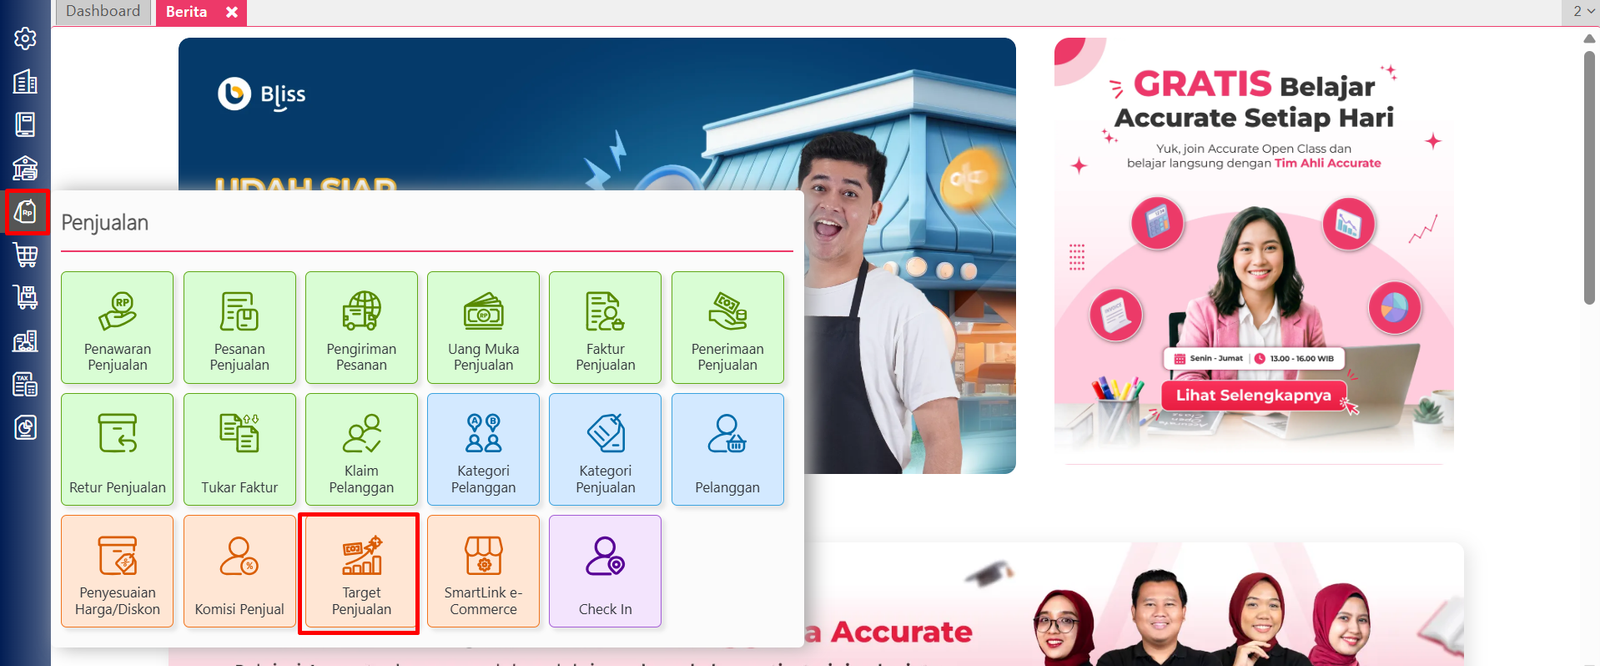This screenshot has width=1600, height=666.
Task: Open Pesanan Penjualan tile
Action: pos(239,328)
